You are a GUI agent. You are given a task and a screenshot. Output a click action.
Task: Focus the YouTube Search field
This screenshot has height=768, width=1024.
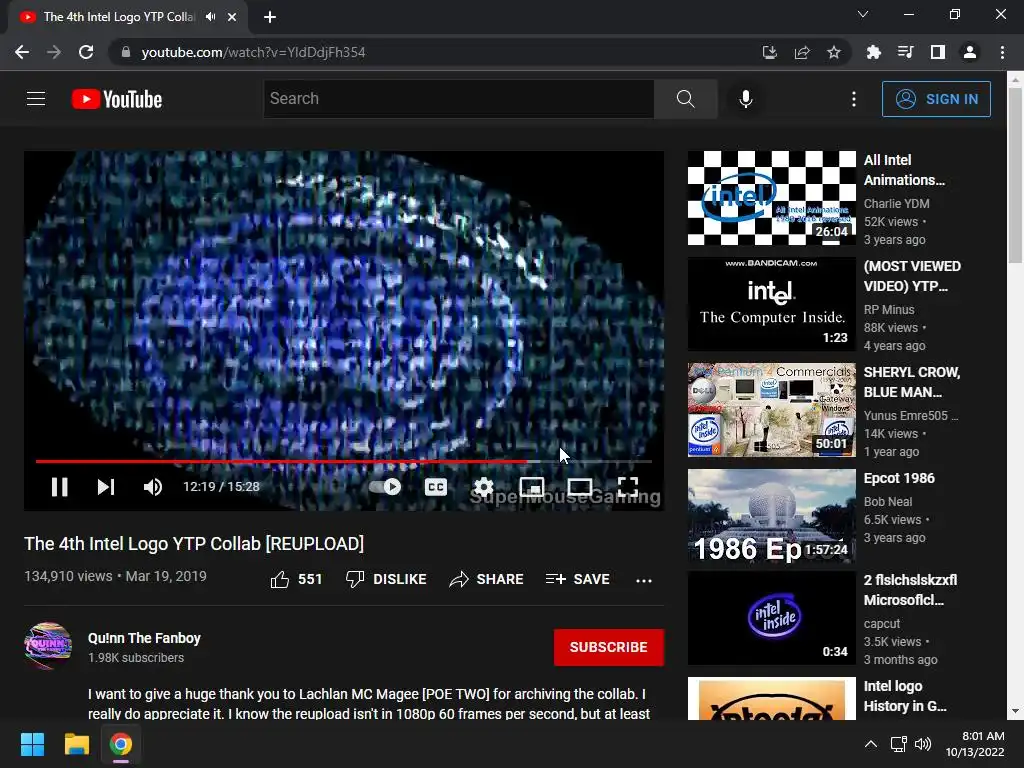tap(458, 99)
